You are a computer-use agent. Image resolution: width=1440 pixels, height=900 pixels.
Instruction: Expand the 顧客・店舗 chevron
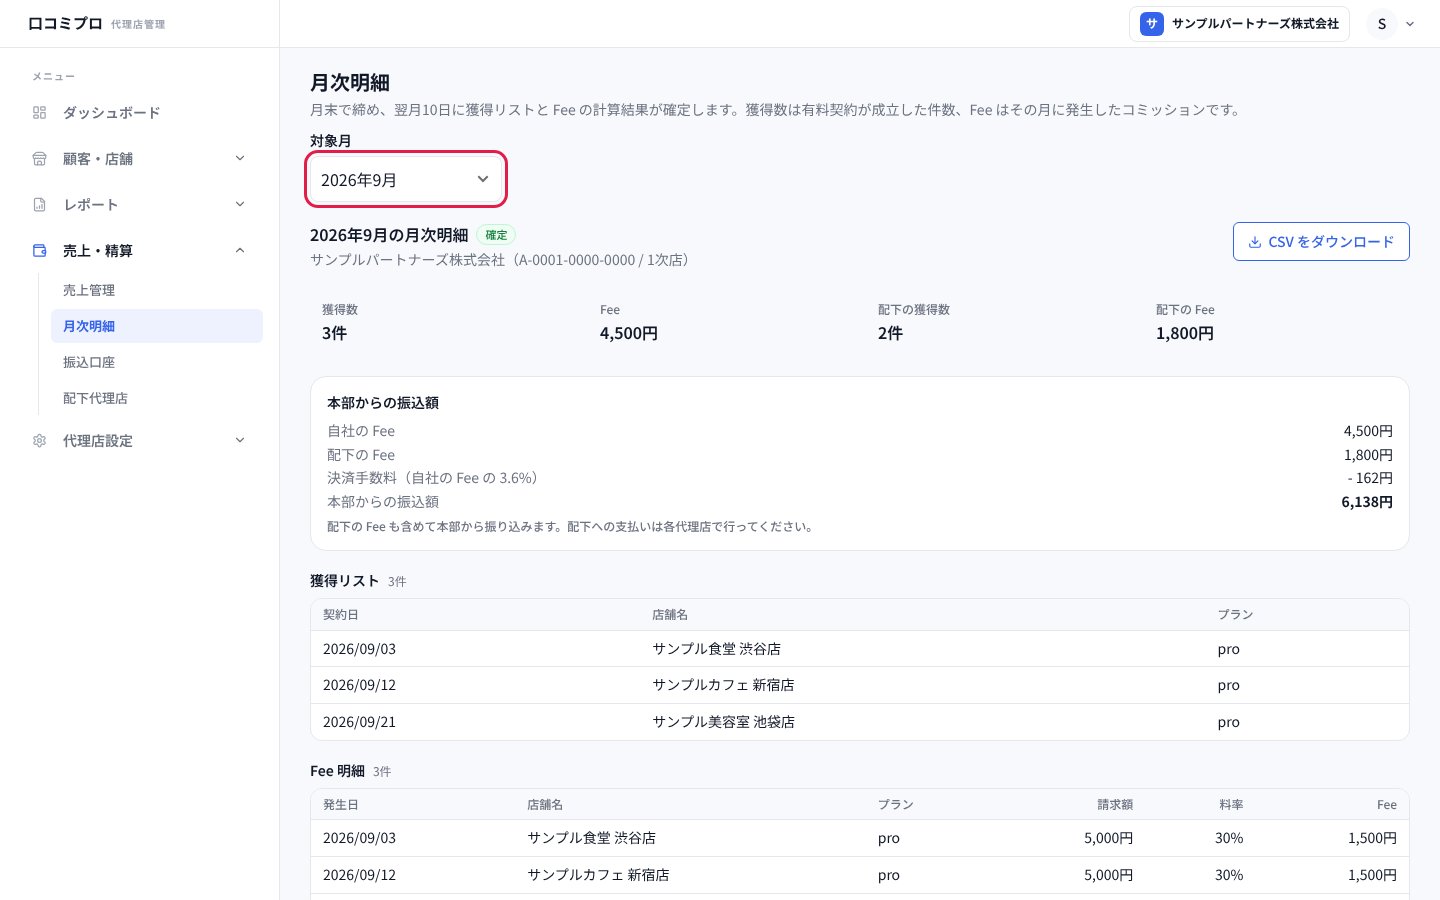point(240,159)
